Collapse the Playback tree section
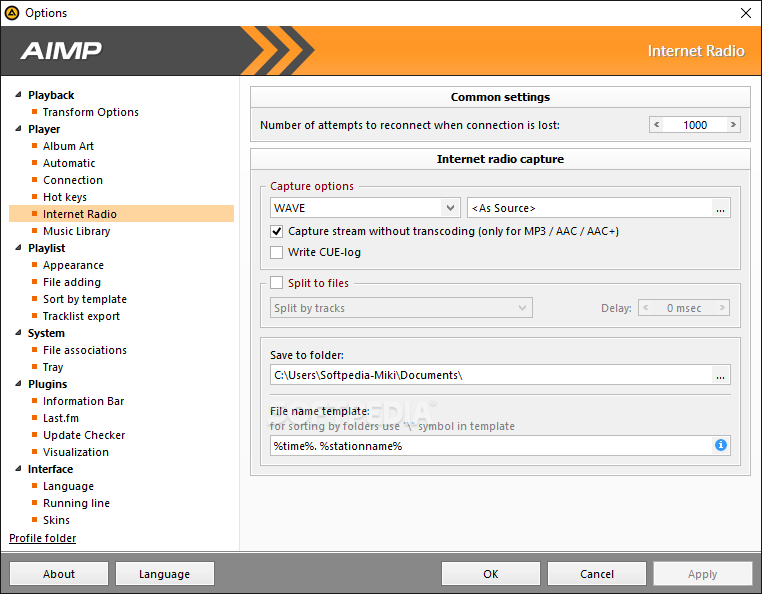Image resolution: width=762 pixels, height=594 pixels. [18, 95]
